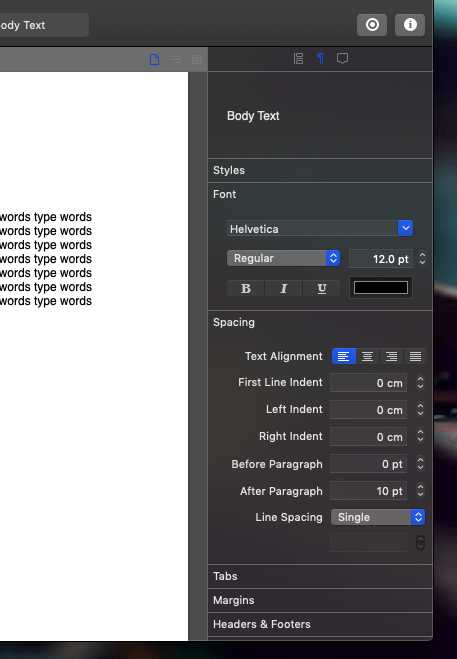Justify the text alignment
Image resolution: width=457 pixels, height=659 pixels.
coord(415,356)
